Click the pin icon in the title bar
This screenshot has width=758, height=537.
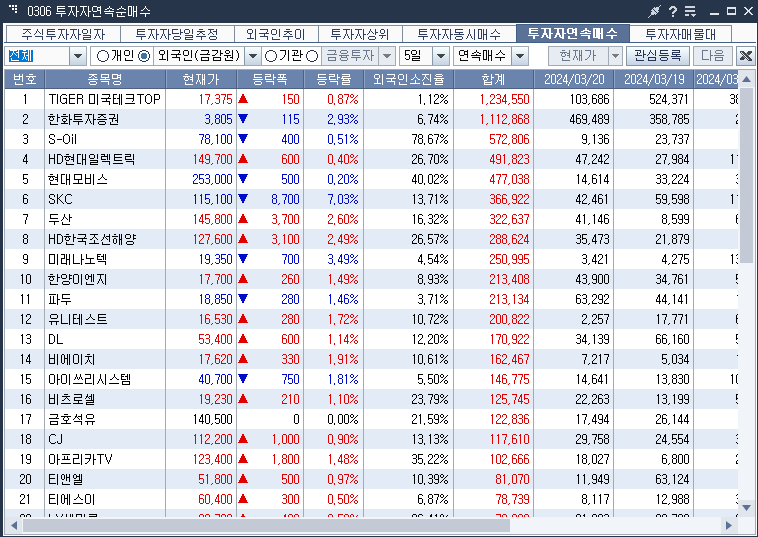pos(654,11)
